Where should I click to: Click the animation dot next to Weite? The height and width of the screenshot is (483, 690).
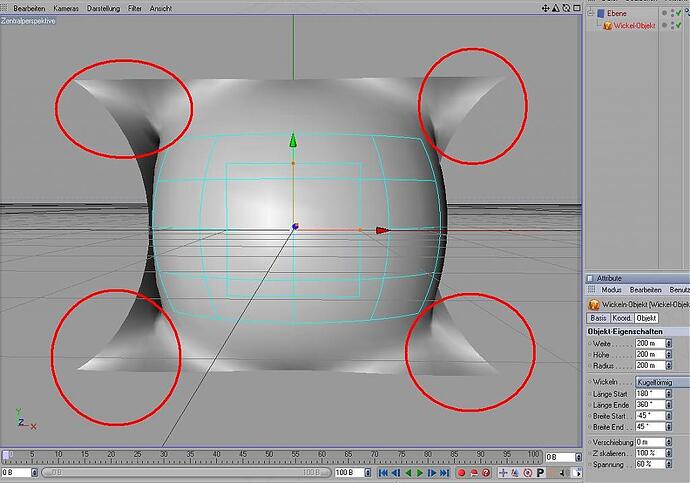(590, 344)
